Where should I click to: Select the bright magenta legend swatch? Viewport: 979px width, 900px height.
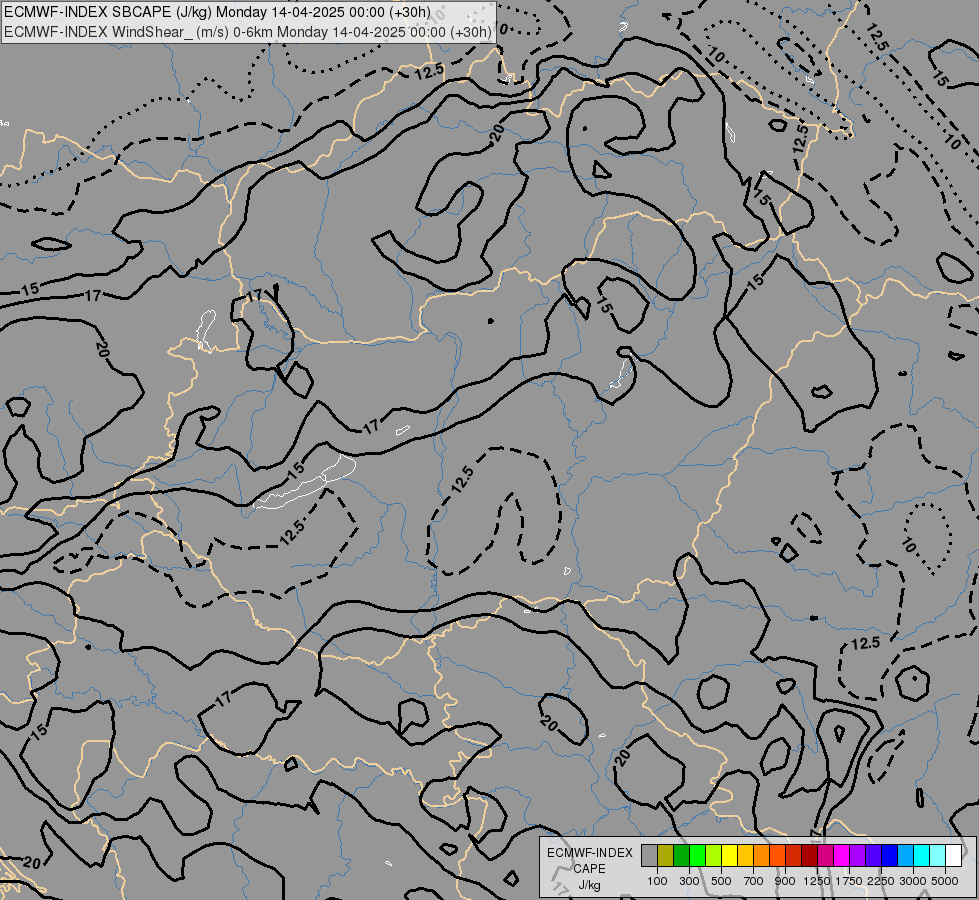click(842, 855)
